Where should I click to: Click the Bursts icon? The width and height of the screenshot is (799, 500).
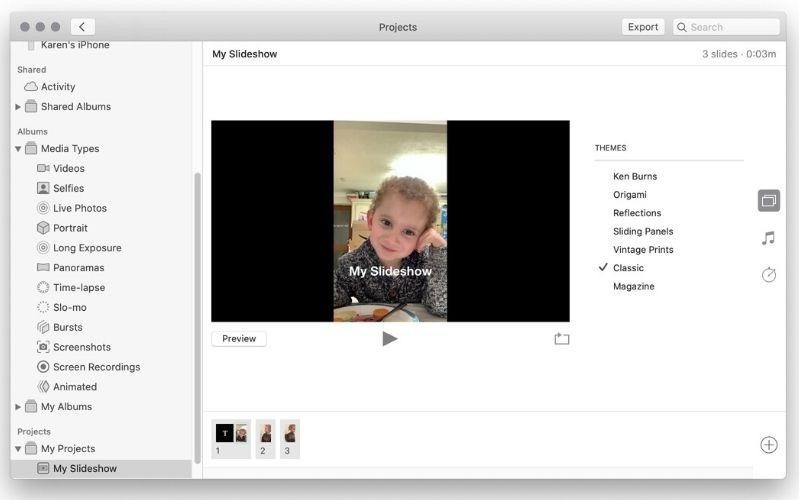43,327
